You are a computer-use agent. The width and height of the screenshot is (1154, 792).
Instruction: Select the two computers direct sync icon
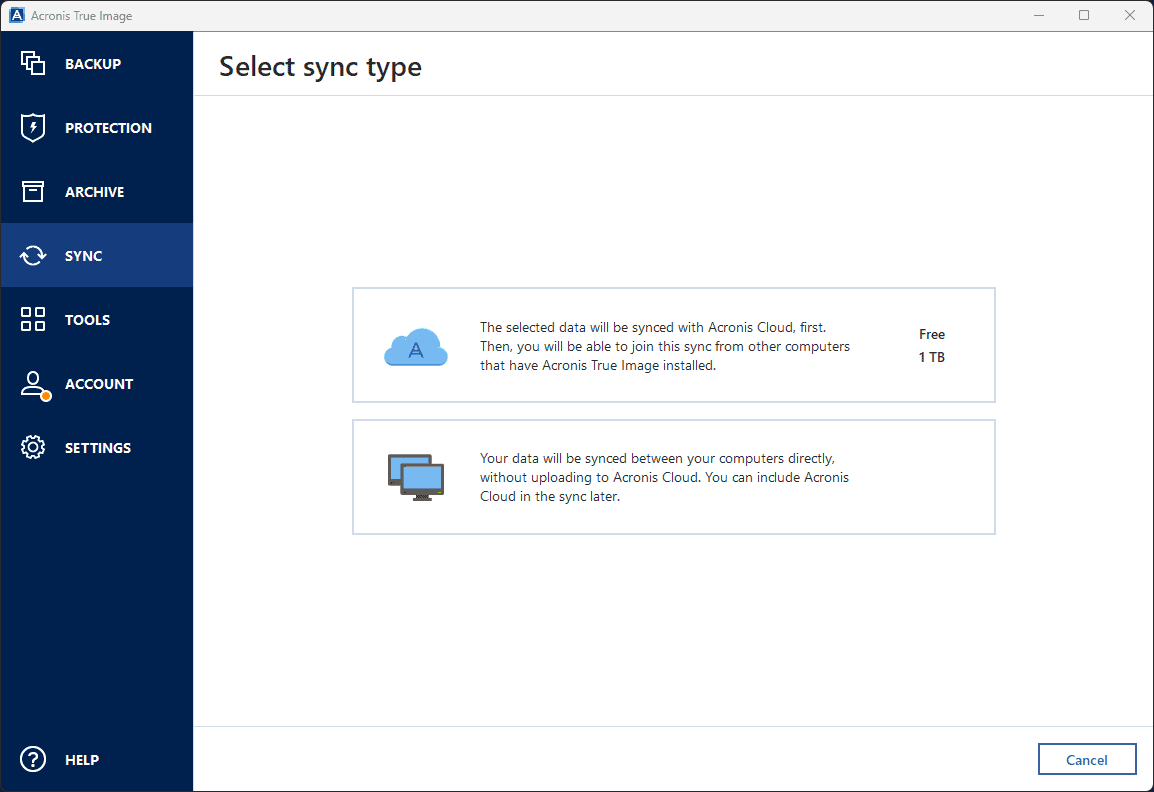click(416, 476)
